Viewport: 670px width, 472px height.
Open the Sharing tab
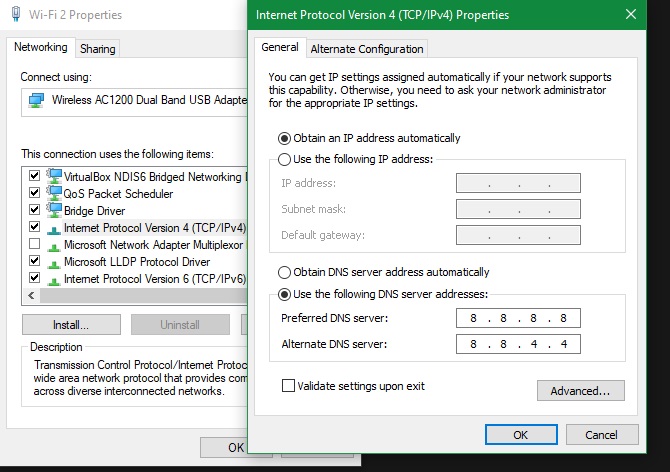coord(97,48)
